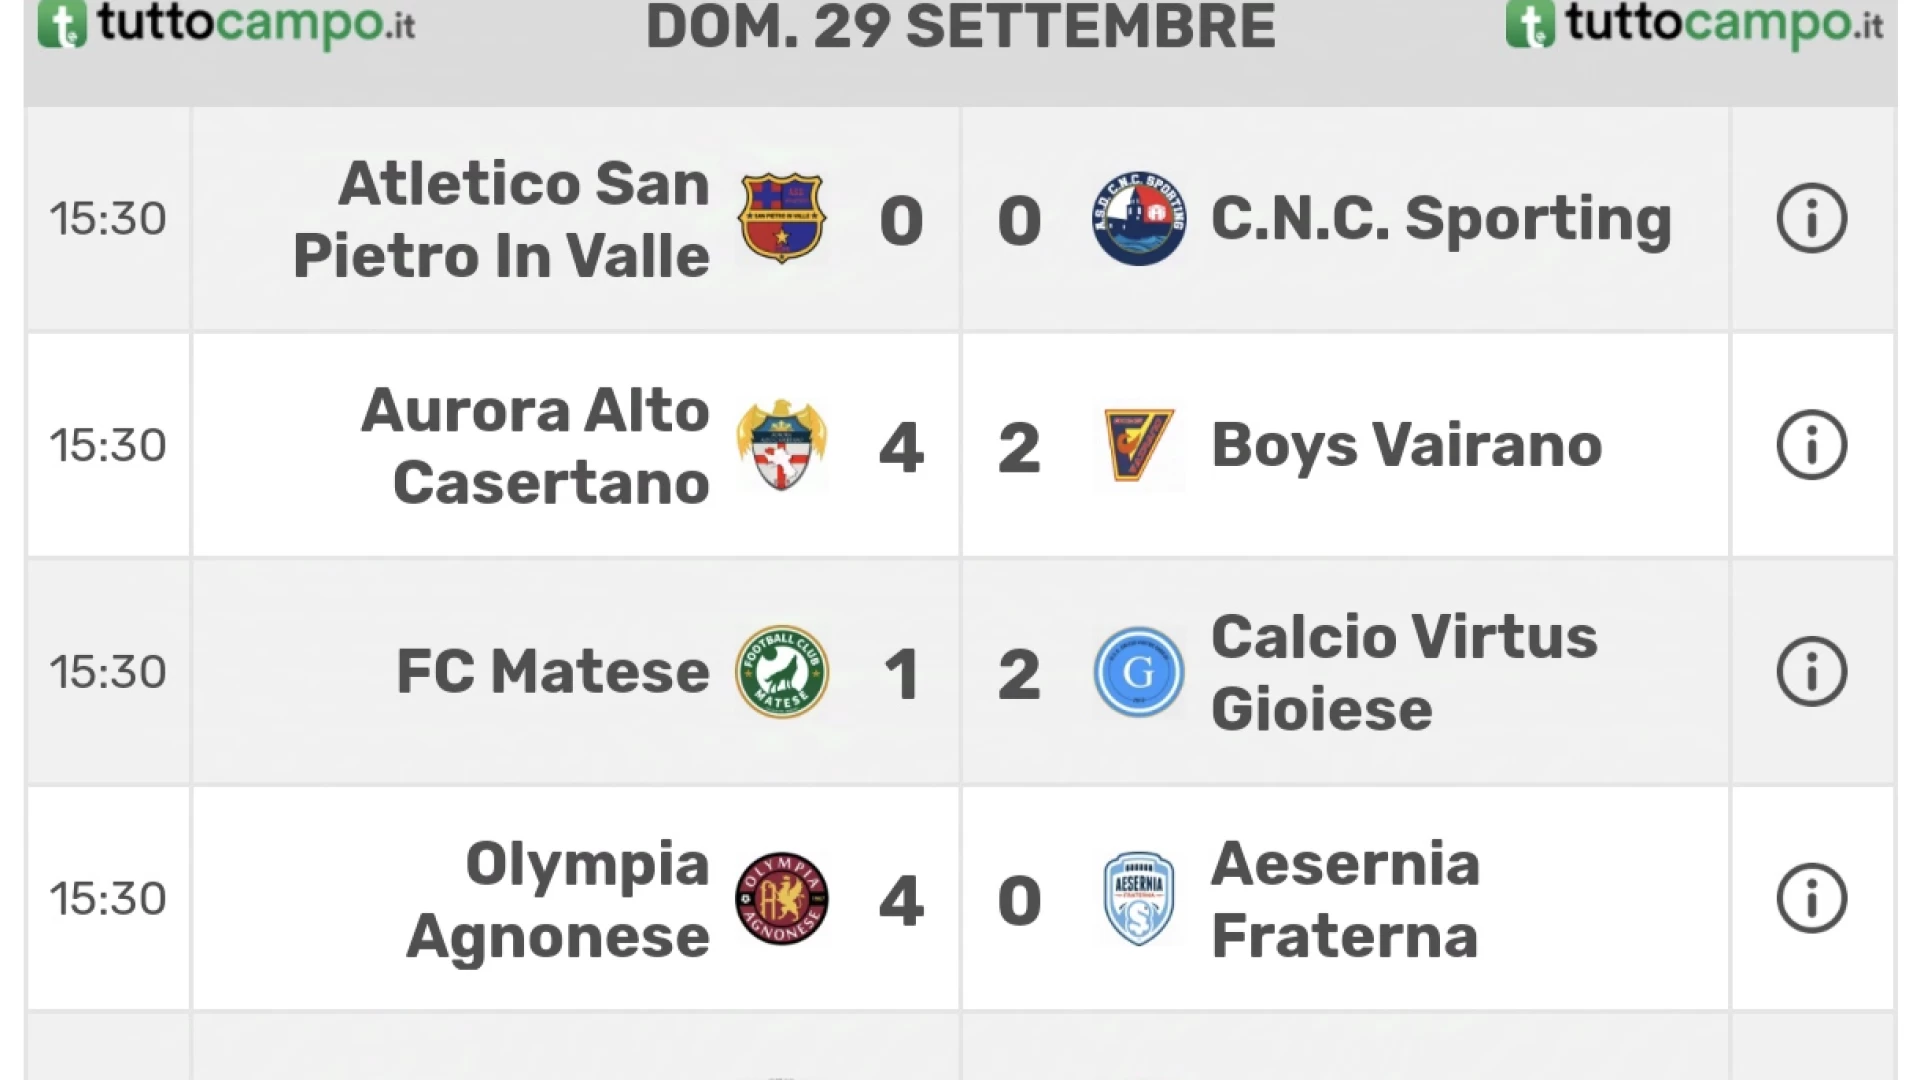
Task: Open tuttocampo.it logo at top left
Action: click(227, 25)
